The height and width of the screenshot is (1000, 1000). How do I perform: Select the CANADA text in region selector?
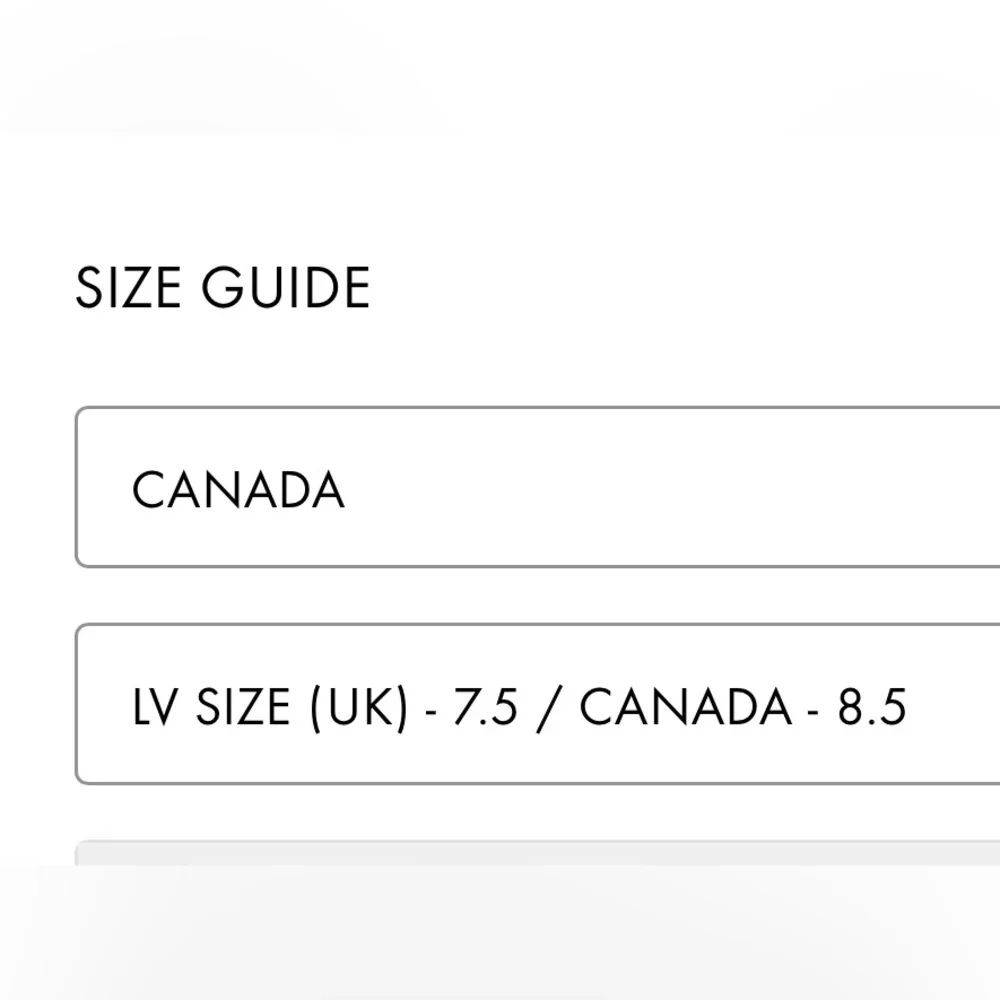(238, 490)
